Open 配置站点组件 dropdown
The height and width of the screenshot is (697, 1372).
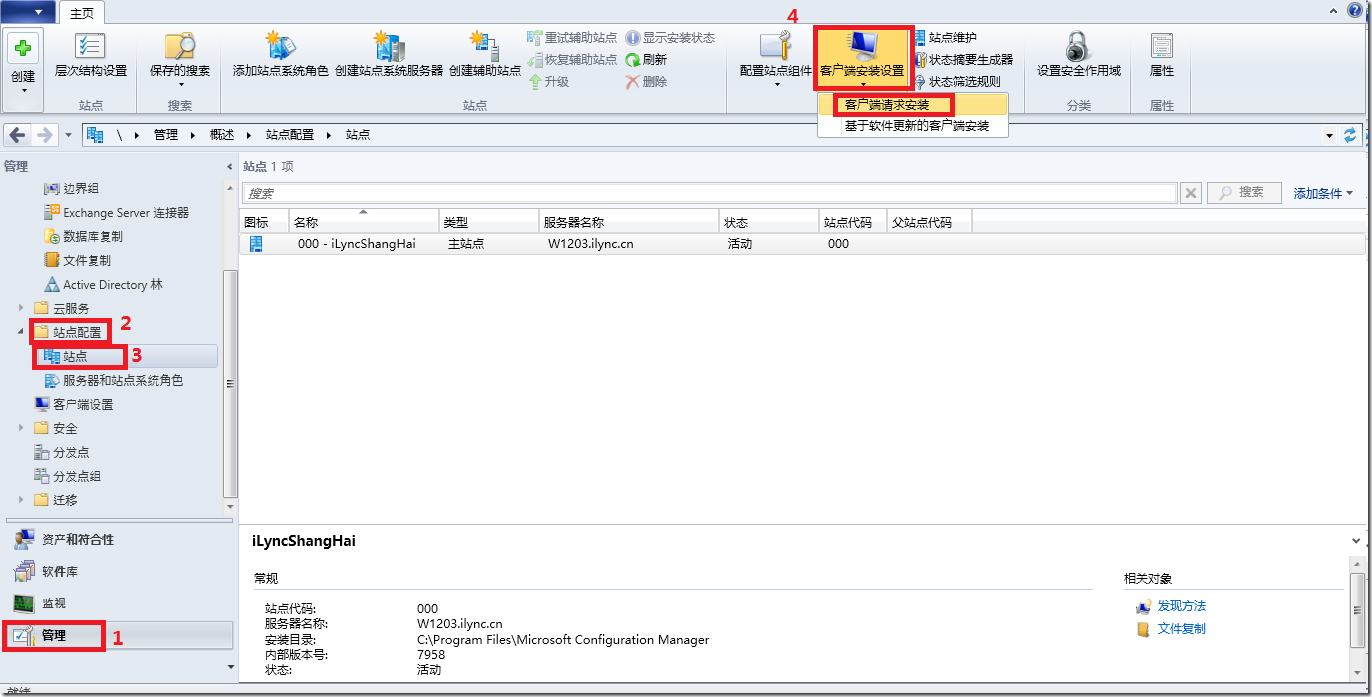coord(776,60)
